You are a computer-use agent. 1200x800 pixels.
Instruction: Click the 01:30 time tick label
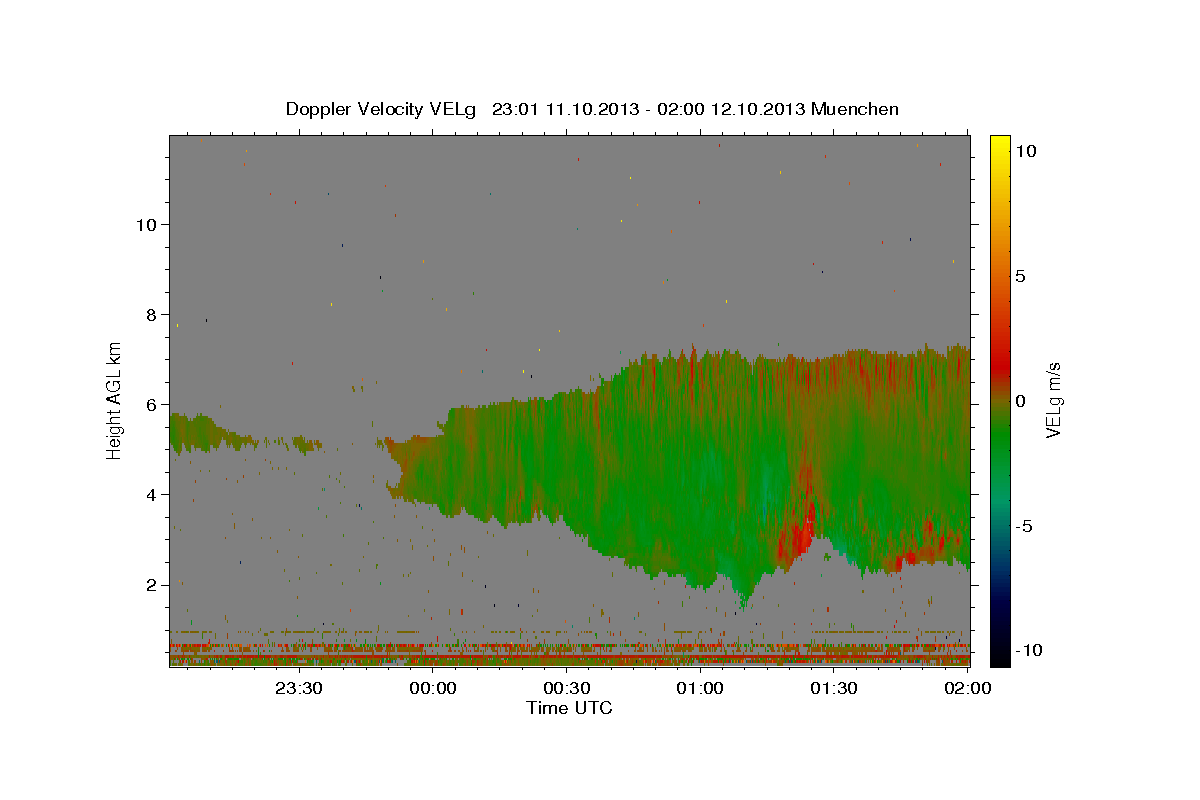tap(834, 688)
